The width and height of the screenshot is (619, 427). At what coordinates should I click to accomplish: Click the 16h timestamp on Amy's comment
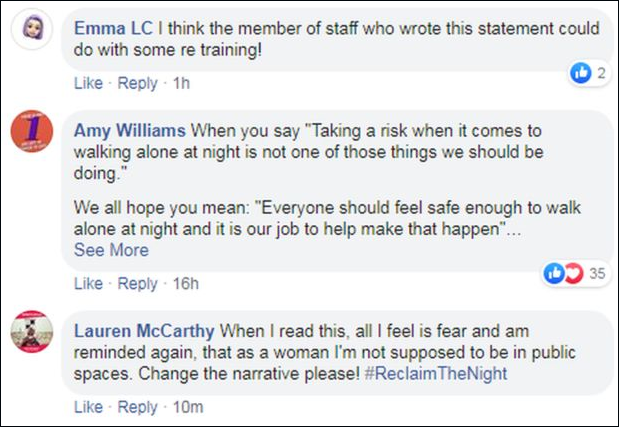185,284
